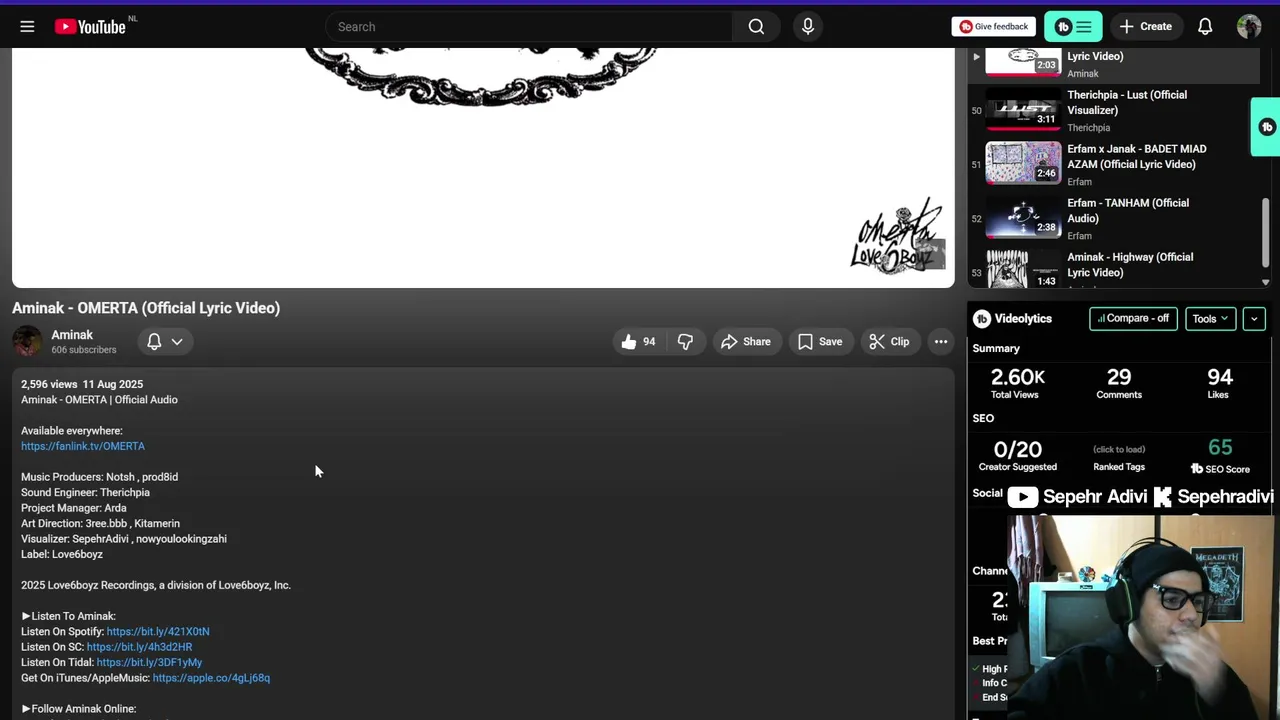
Task: Collapse Videolytics panel with chevron button
Action: [1254, 319]
